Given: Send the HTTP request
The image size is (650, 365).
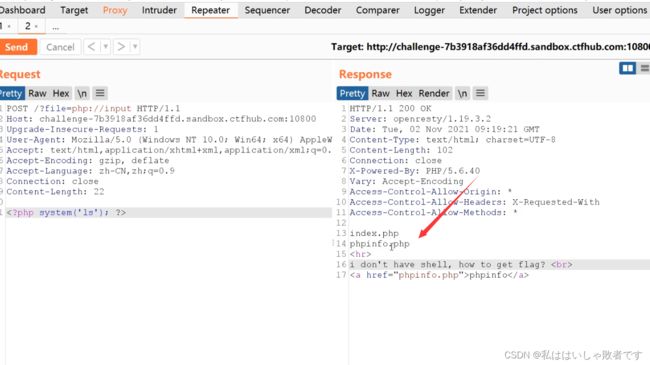Looking at the screenshot, I should (18, 47).
